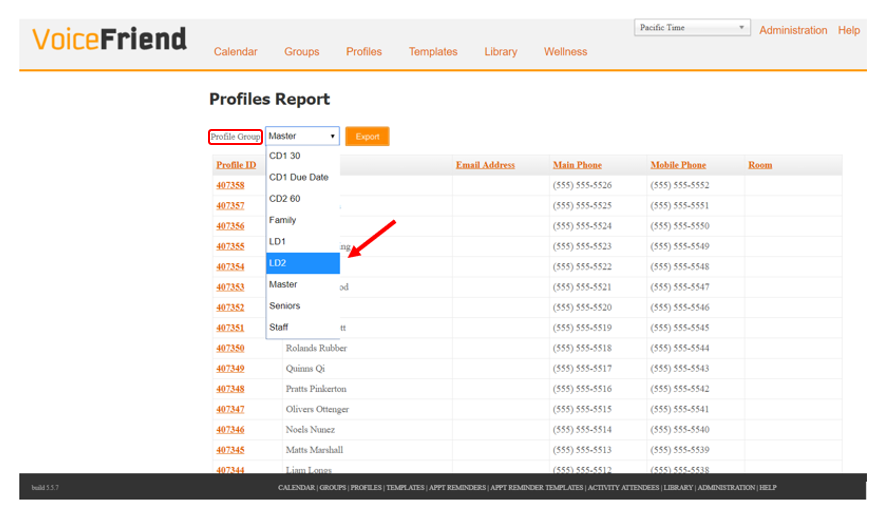
Task: Sort by the Email Address column header
Action: [x=485, y=165]
